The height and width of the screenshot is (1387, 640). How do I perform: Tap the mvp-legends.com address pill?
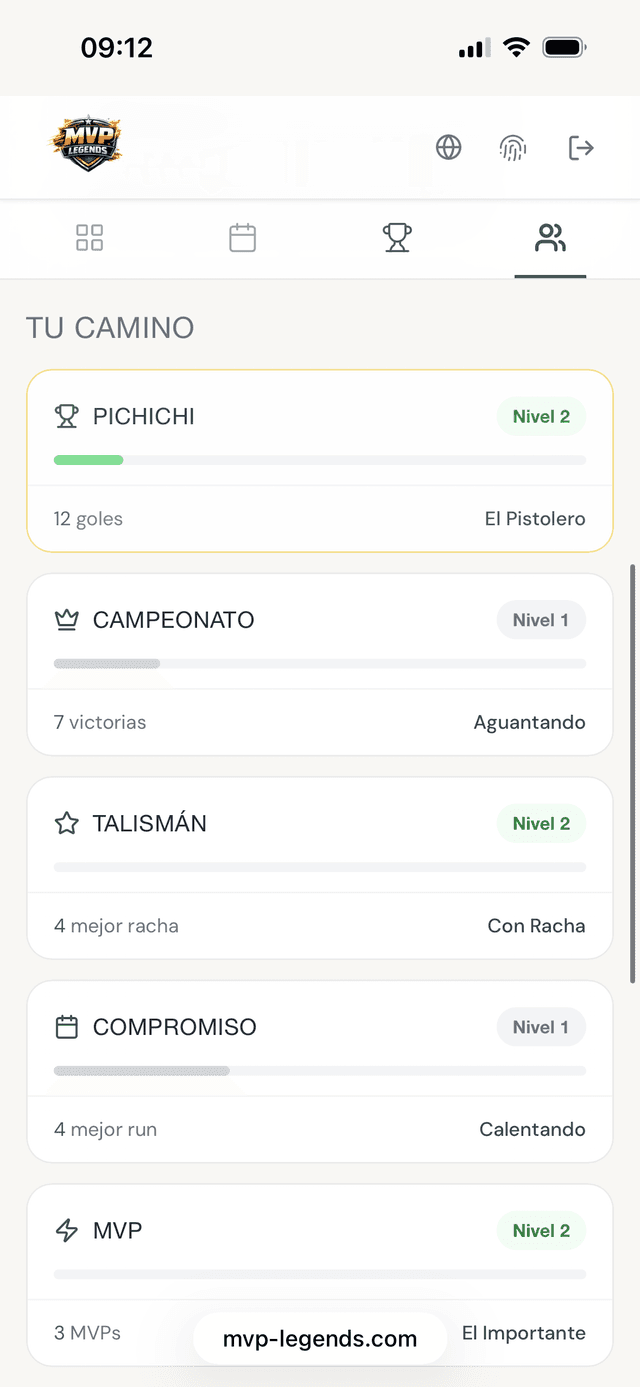[x=320, y=1339]
